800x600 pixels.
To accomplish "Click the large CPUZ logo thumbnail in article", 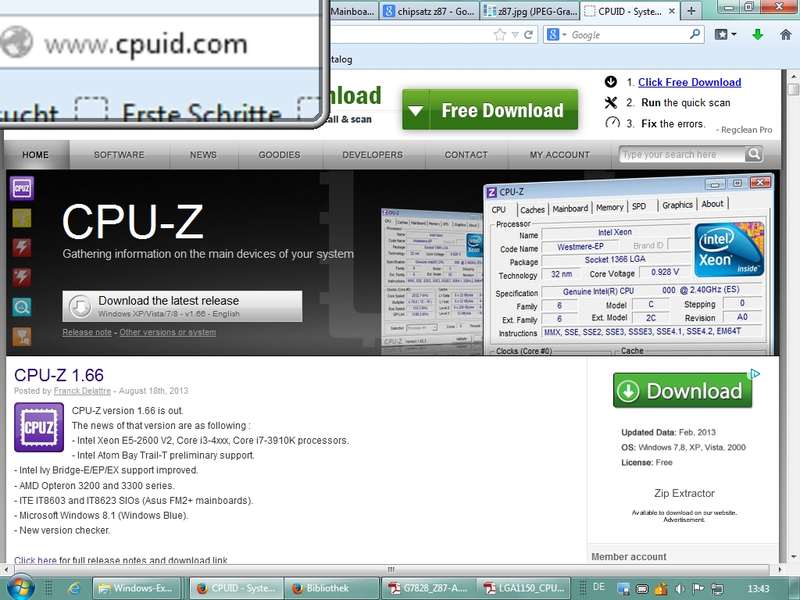I will click(x=39, y=427).
